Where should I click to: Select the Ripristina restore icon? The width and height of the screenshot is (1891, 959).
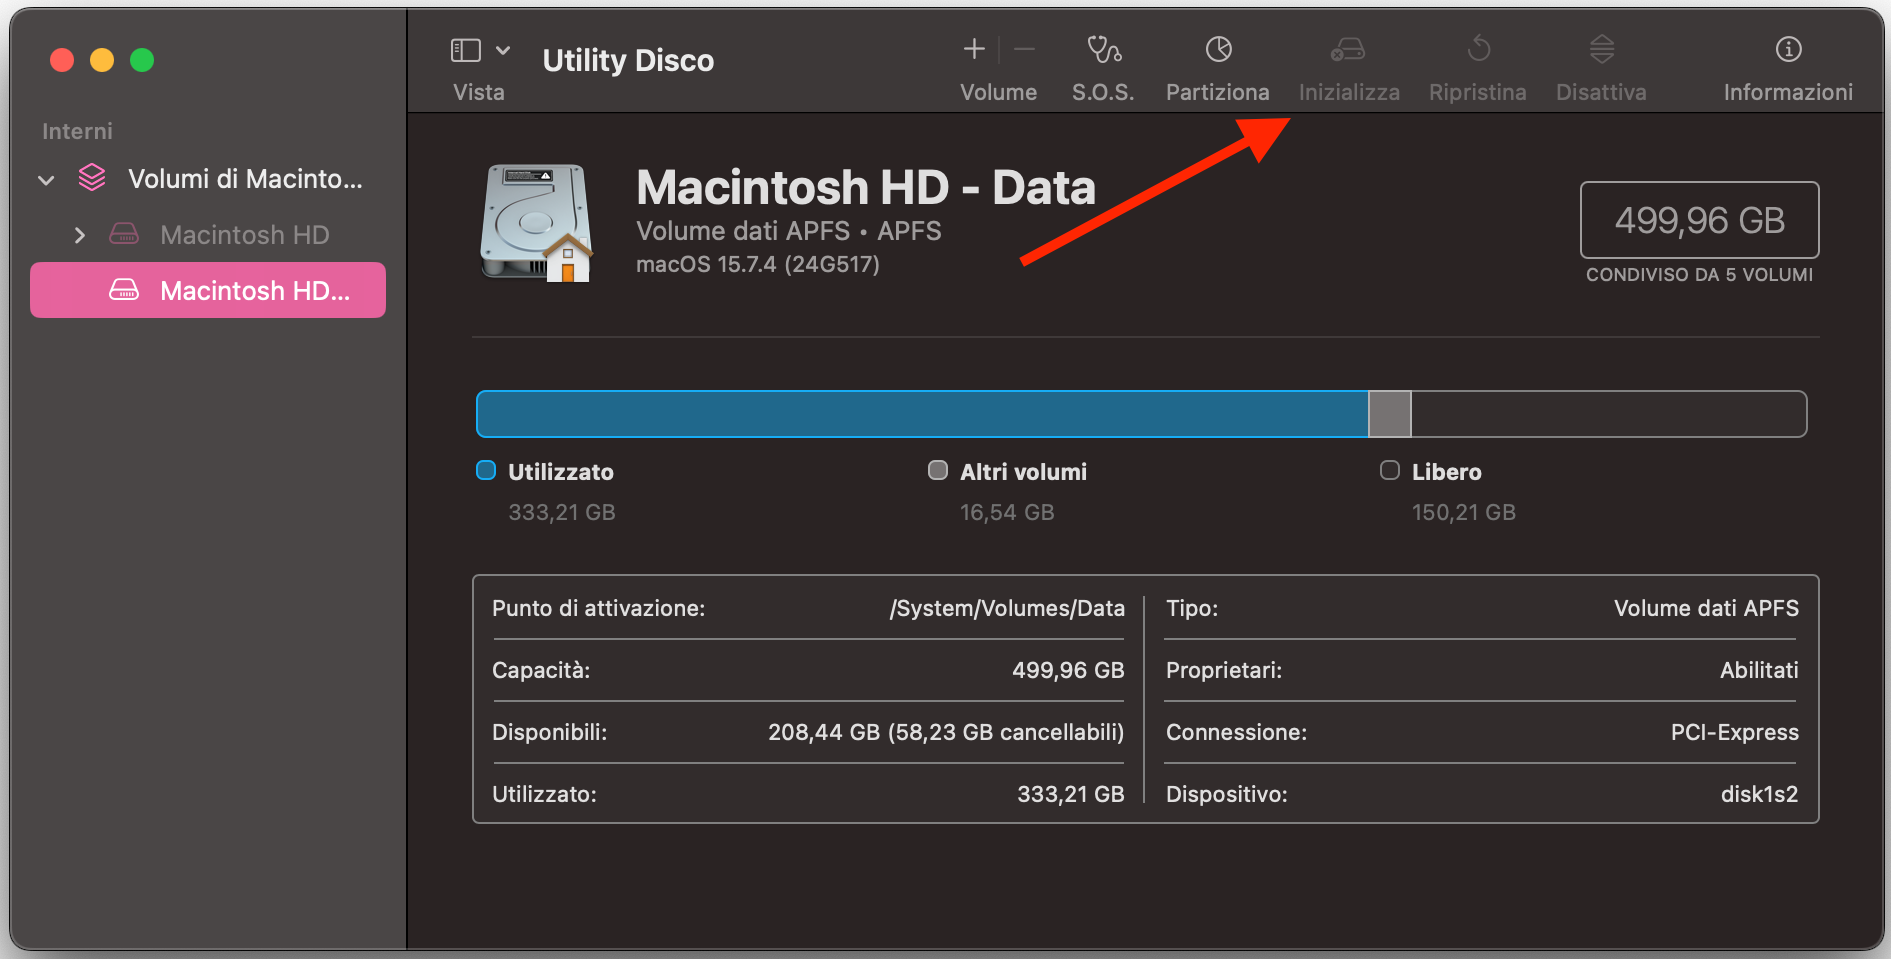[1477, 48]
